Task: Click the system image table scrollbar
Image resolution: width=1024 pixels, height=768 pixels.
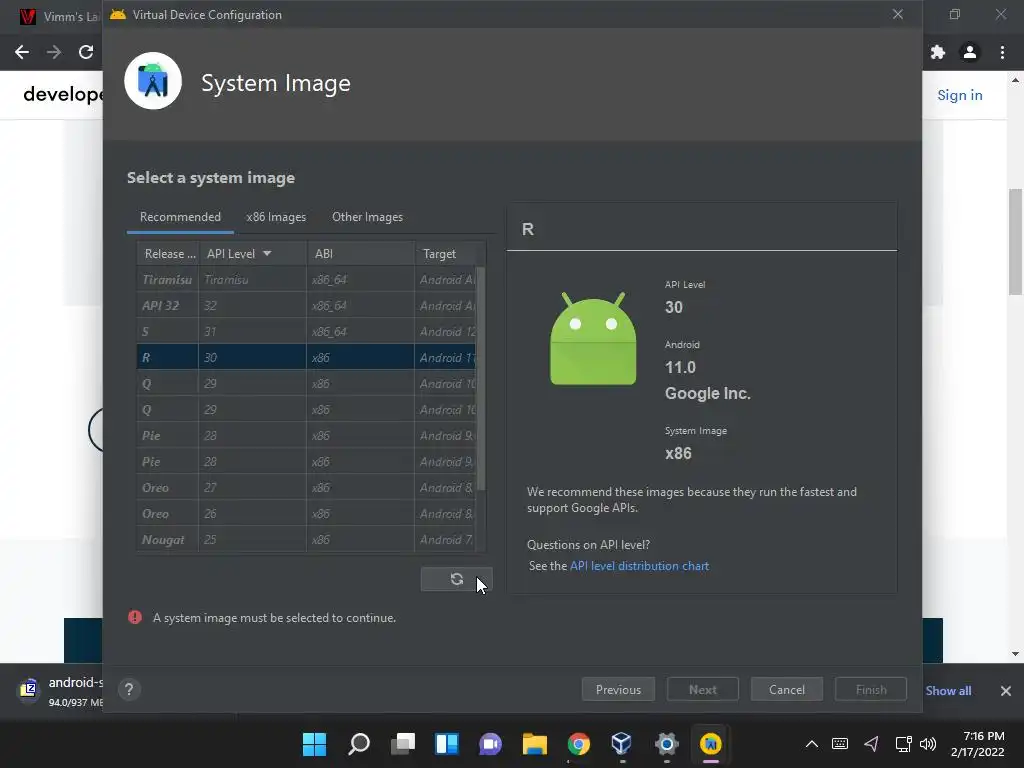Action: pyautogui.click(x=481, y=379)
